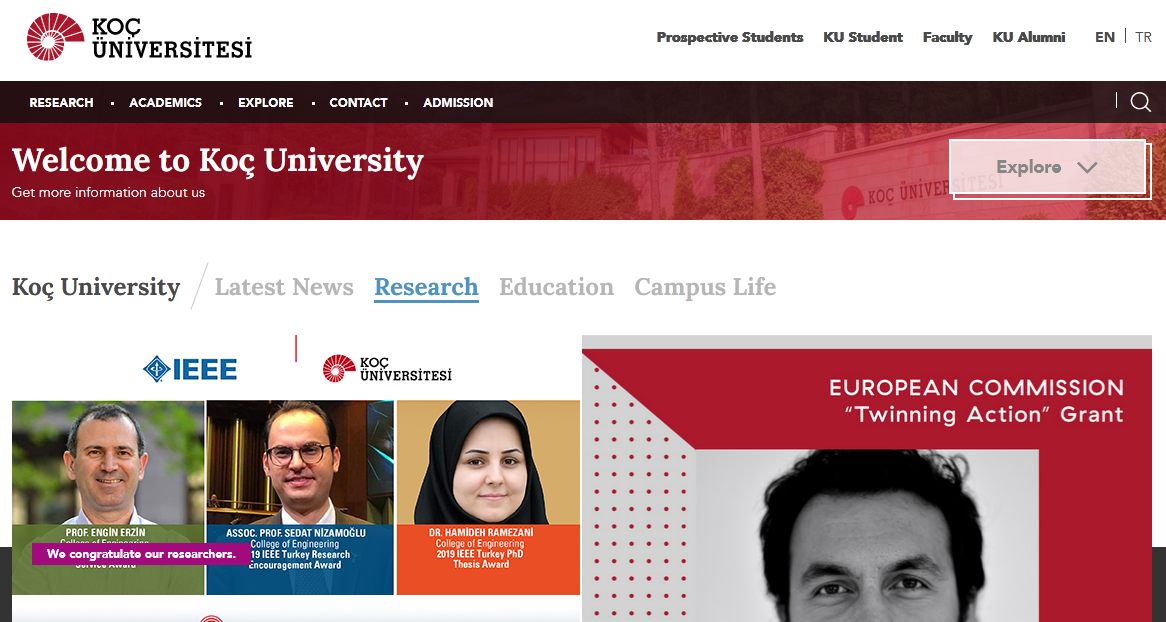Switch to the Campus Life tab
The height and width of the screenshot is (622, 1166).
pyautogui.click(x=705, y=286)
